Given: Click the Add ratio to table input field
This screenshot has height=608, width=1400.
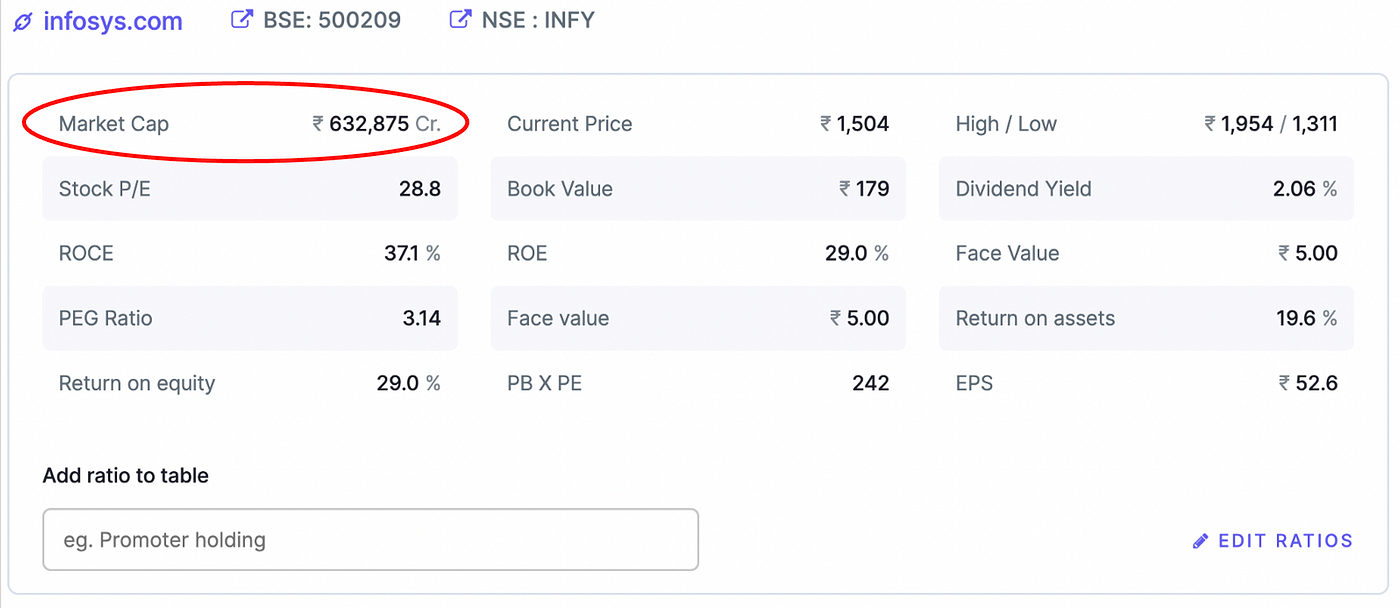Looking at the screenshot, I should pyautogui.click(x=370, y=539).
